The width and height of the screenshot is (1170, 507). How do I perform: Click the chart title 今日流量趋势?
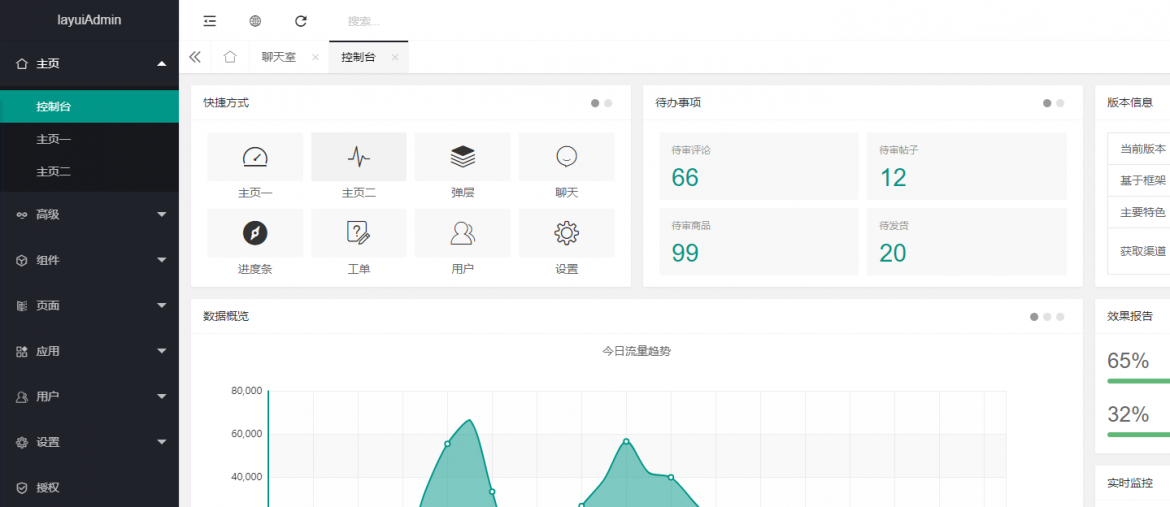point(636,351)
